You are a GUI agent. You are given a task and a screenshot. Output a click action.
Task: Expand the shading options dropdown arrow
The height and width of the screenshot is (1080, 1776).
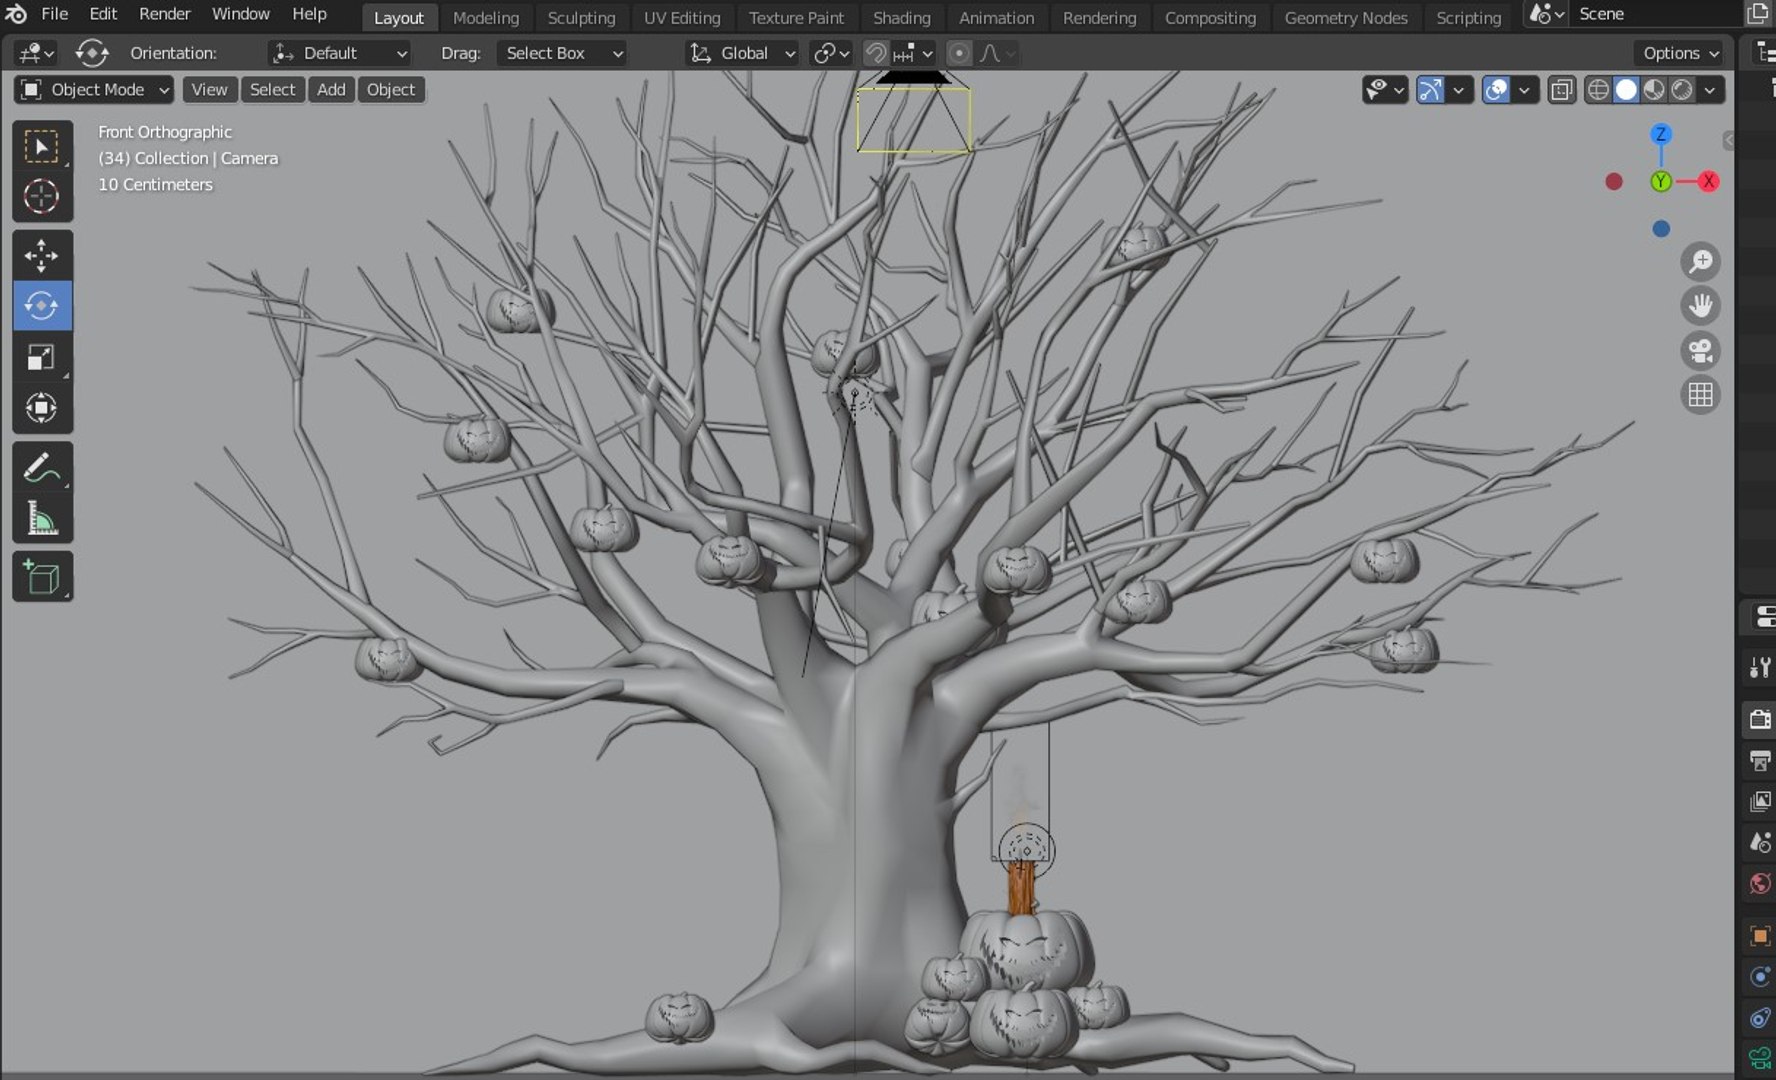(1711, 90)
